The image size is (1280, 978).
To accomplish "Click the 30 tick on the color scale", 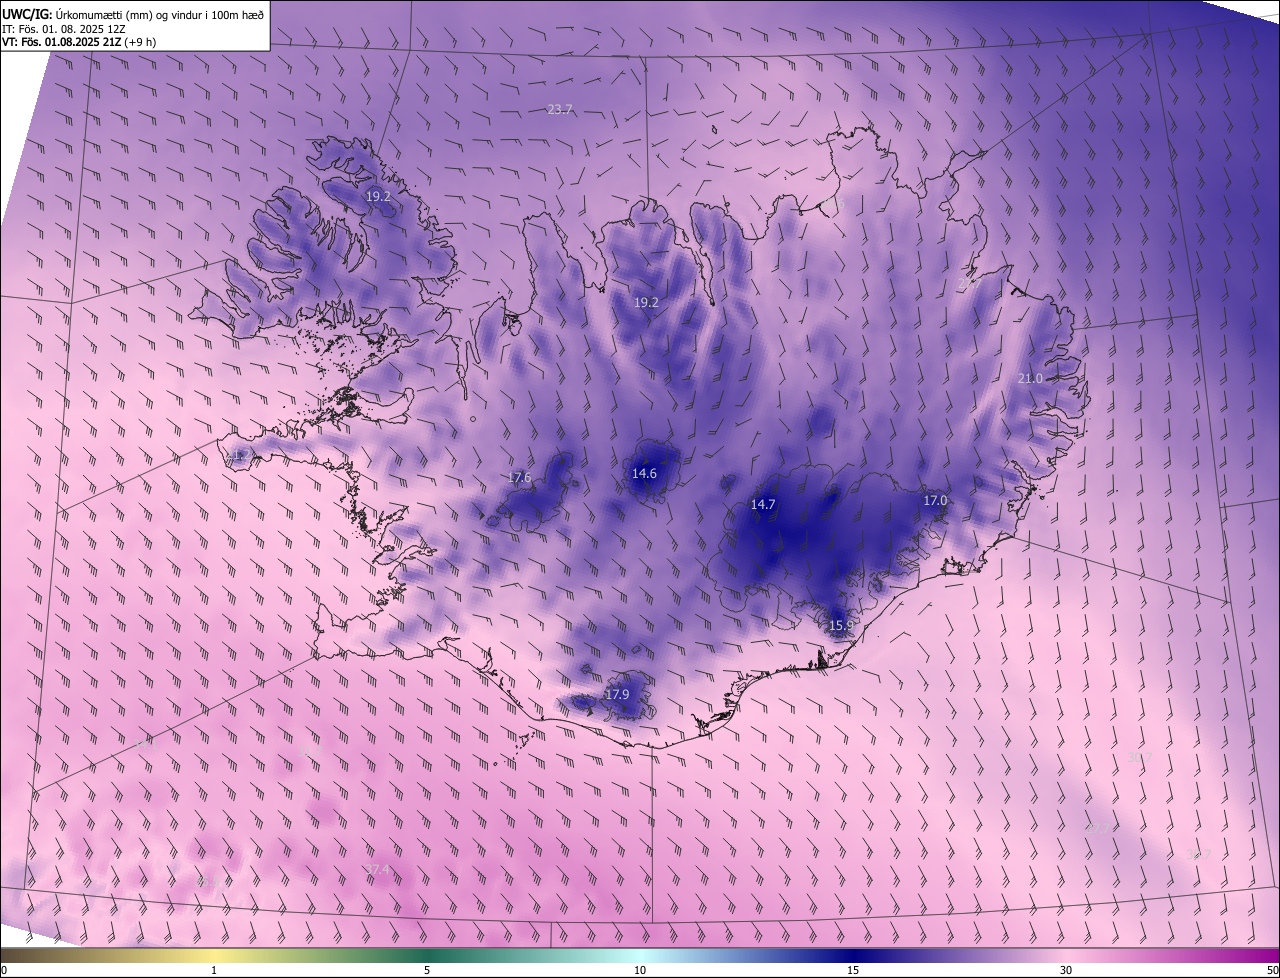I will click(x=1066, y=970).
